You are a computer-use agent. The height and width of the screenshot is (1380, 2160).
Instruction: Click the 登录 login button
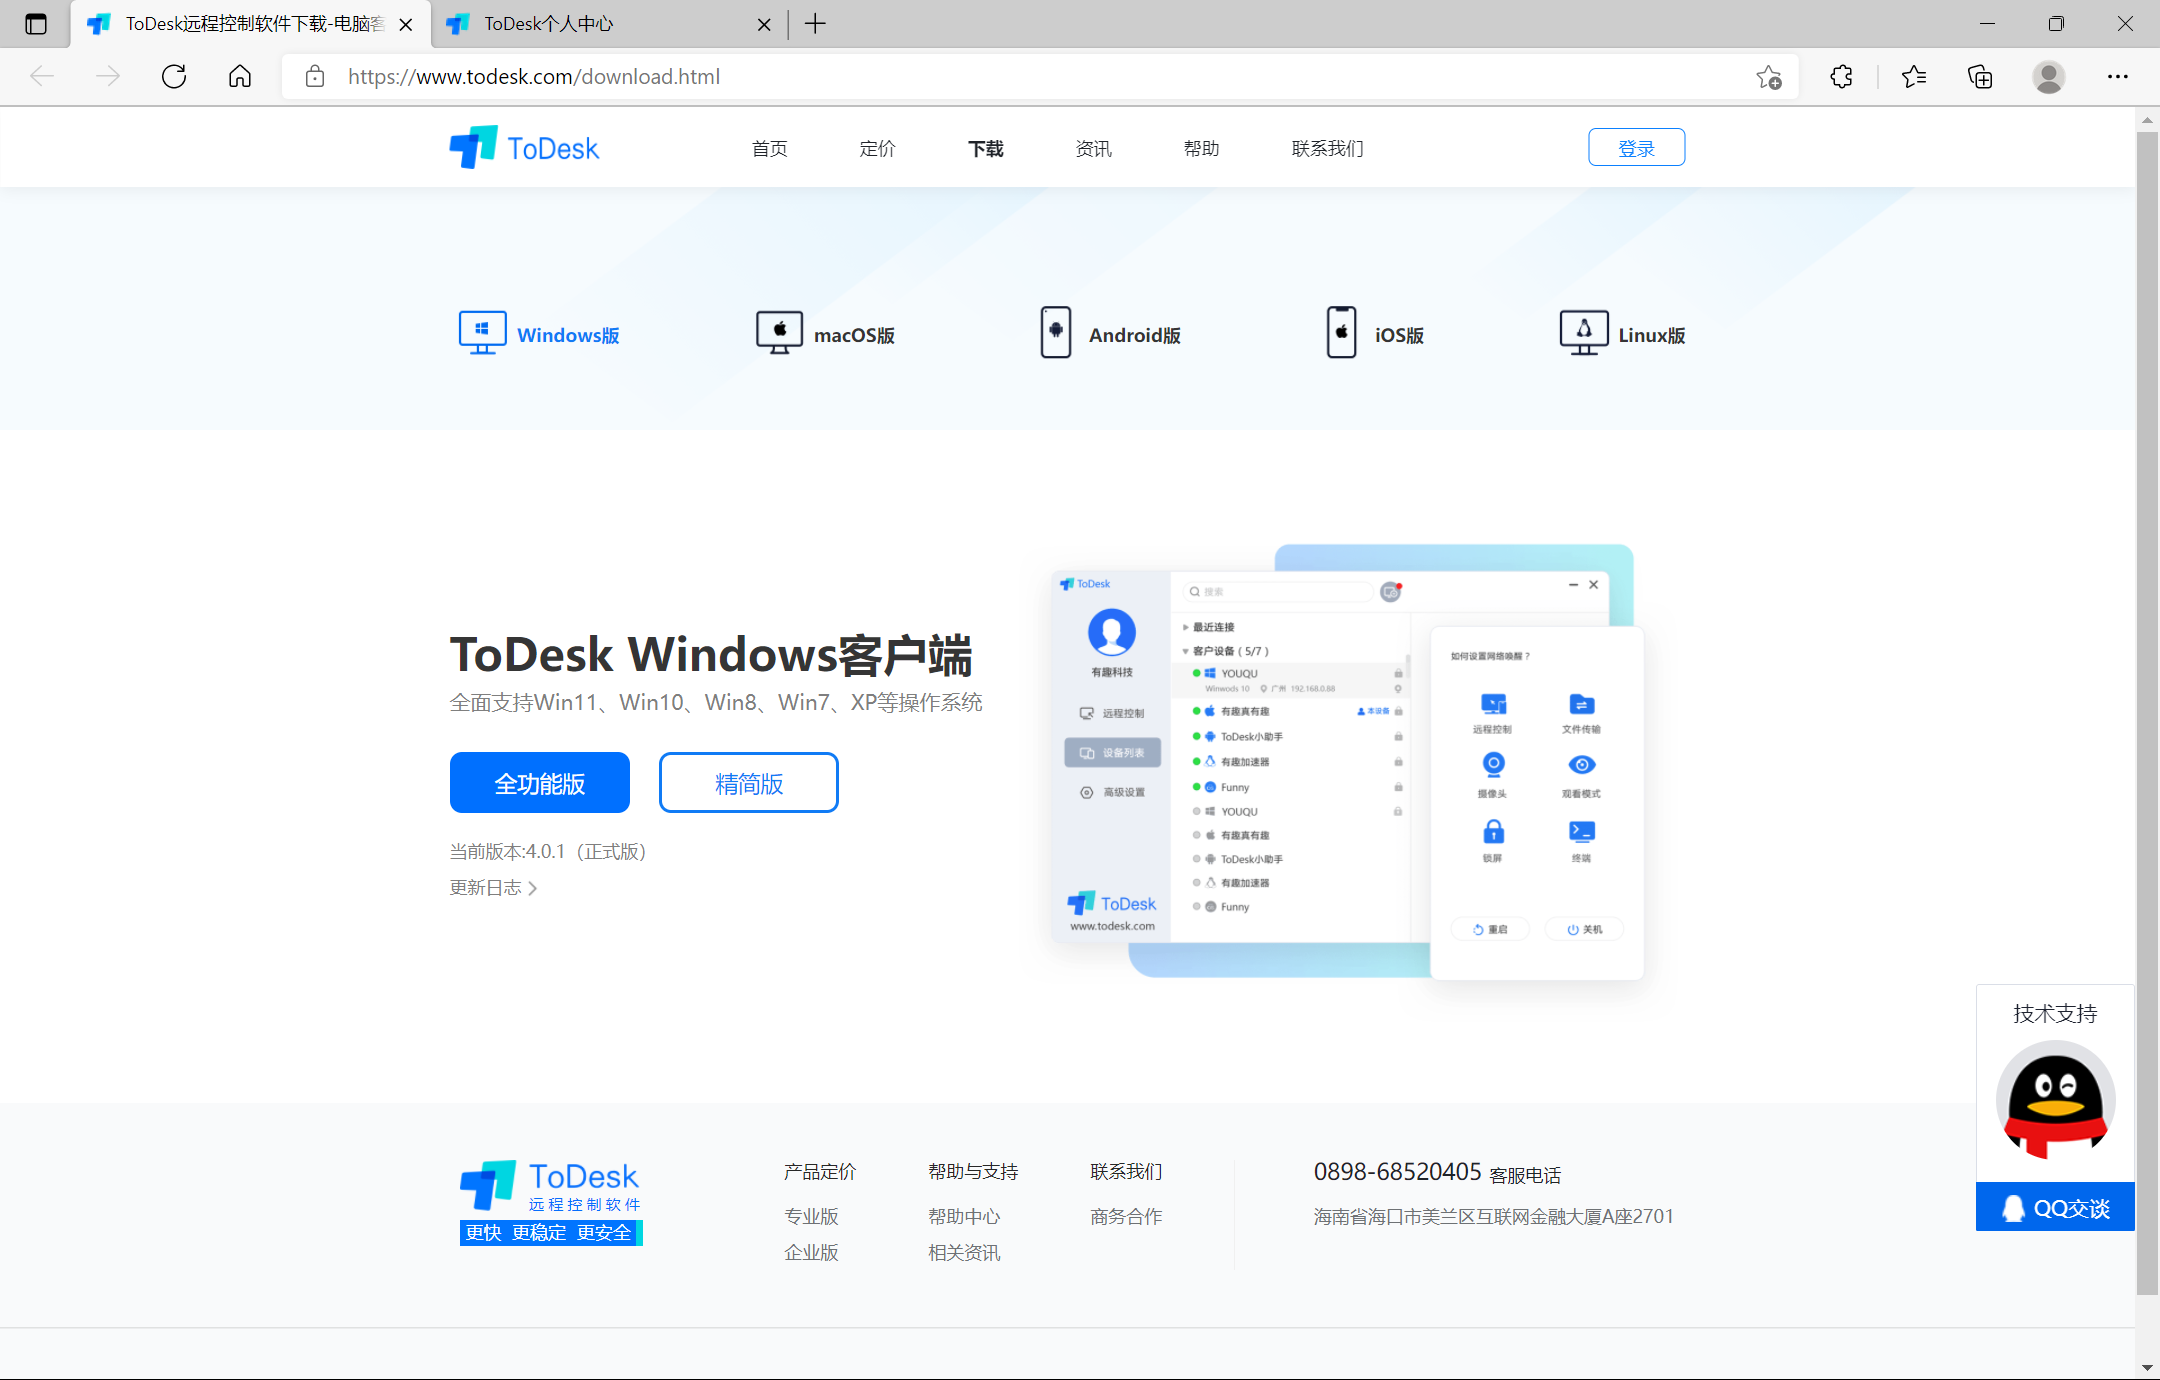tap(1636, 146)
